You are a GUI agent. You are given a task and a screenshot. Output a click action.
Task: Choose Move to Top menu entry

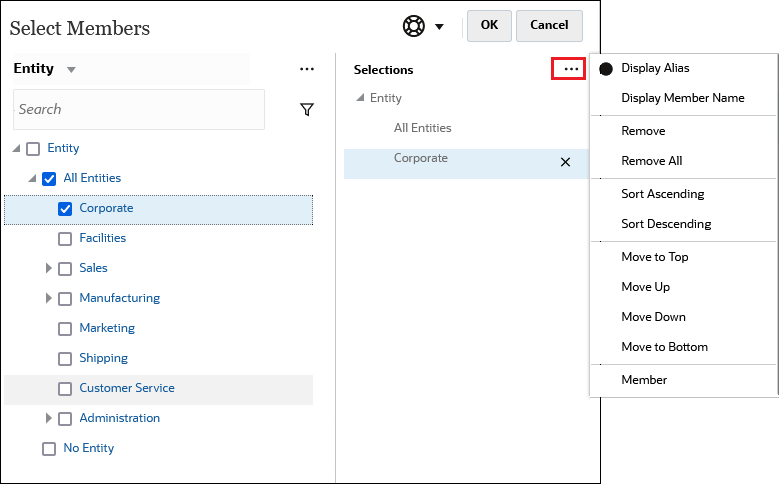point(654,257)
